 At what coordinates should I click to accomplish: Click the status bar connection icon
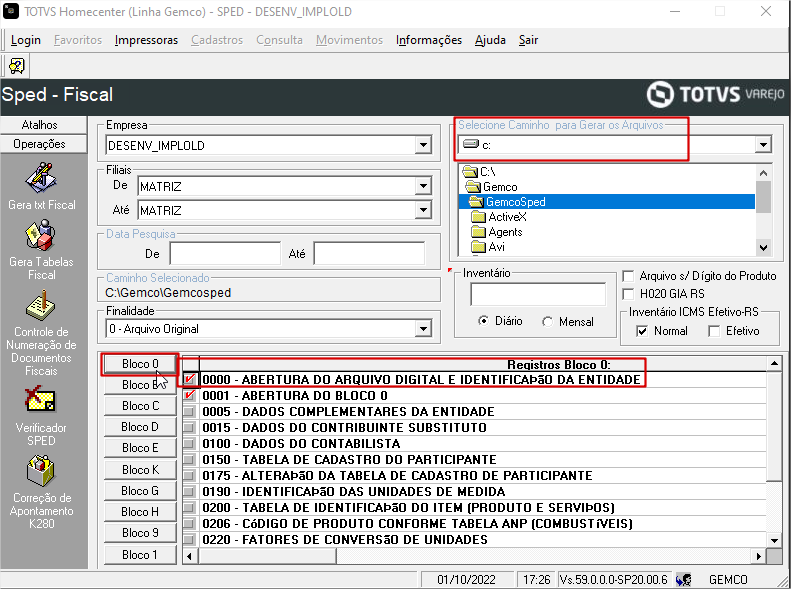click(x=684, y=579)
